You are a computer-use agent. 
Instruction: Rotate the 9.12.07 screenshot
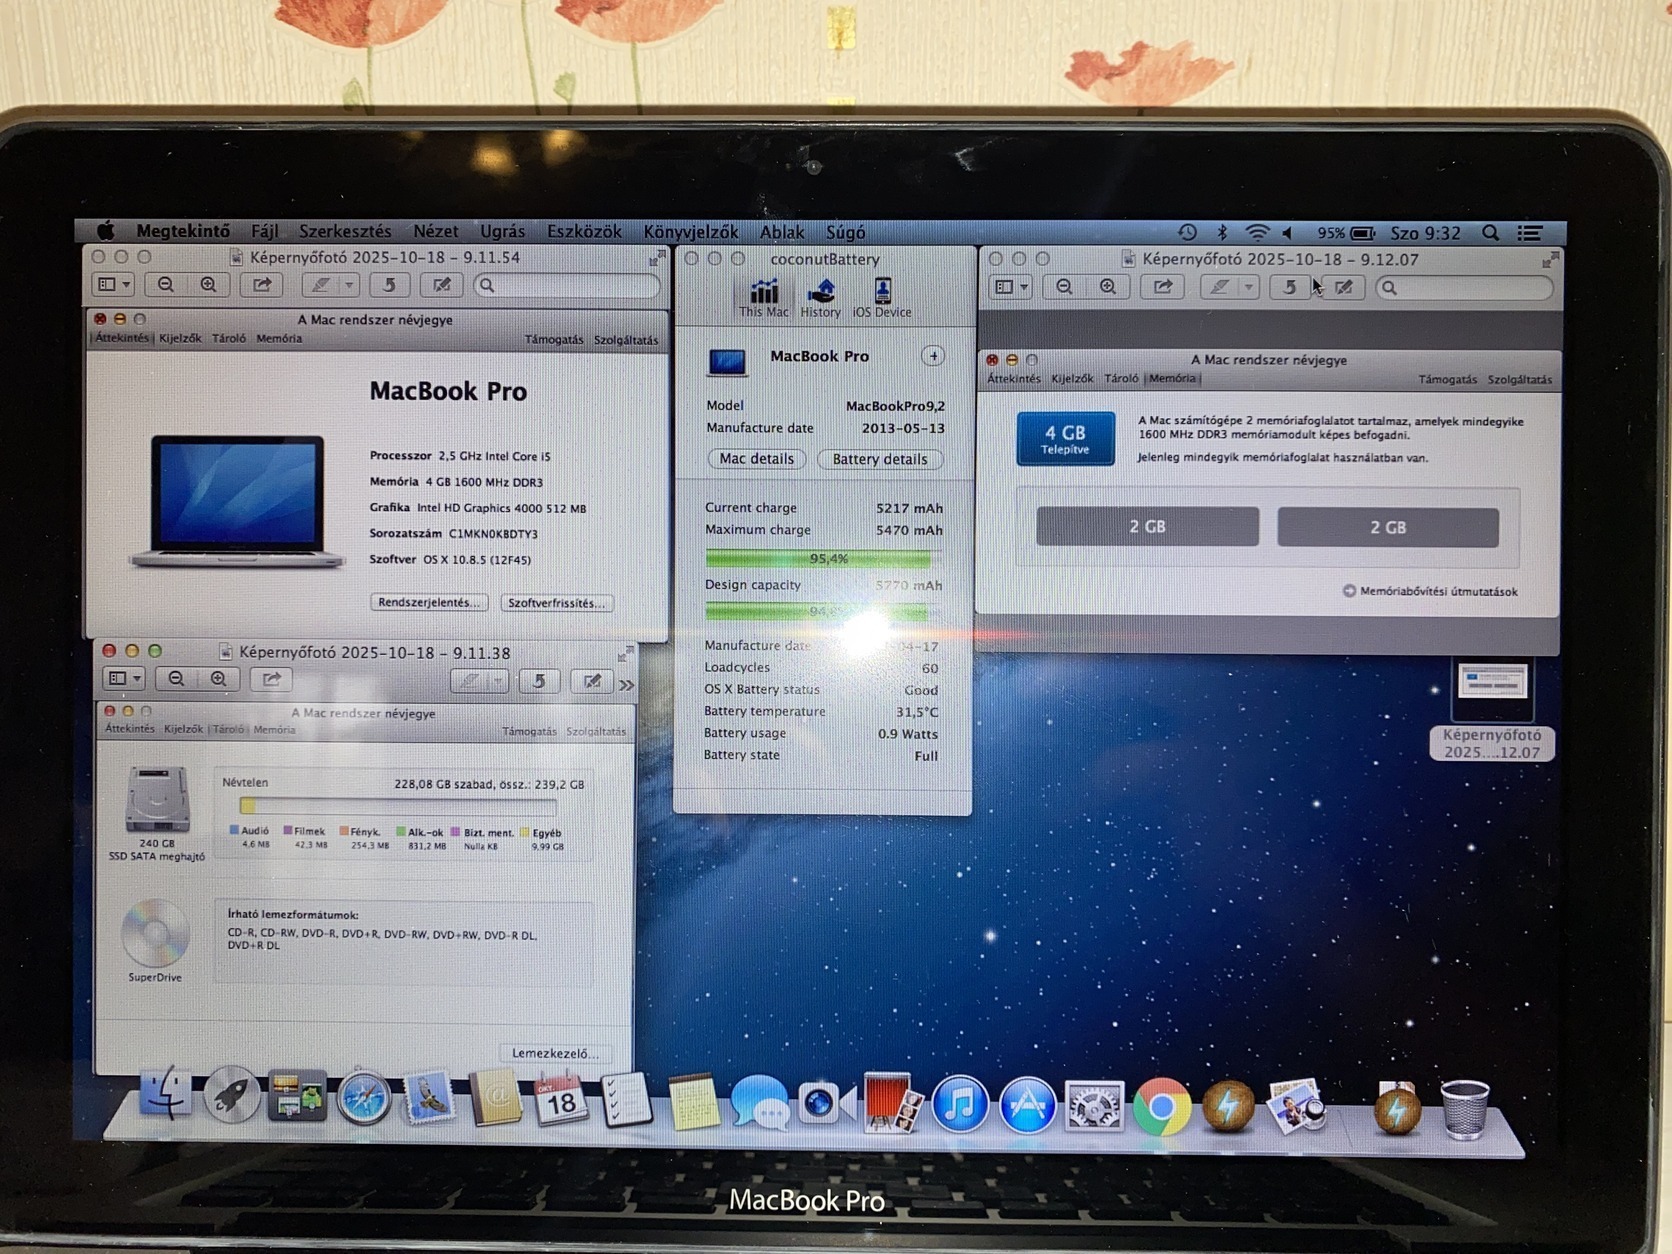pyautogui.click(x=1290, y=287)
